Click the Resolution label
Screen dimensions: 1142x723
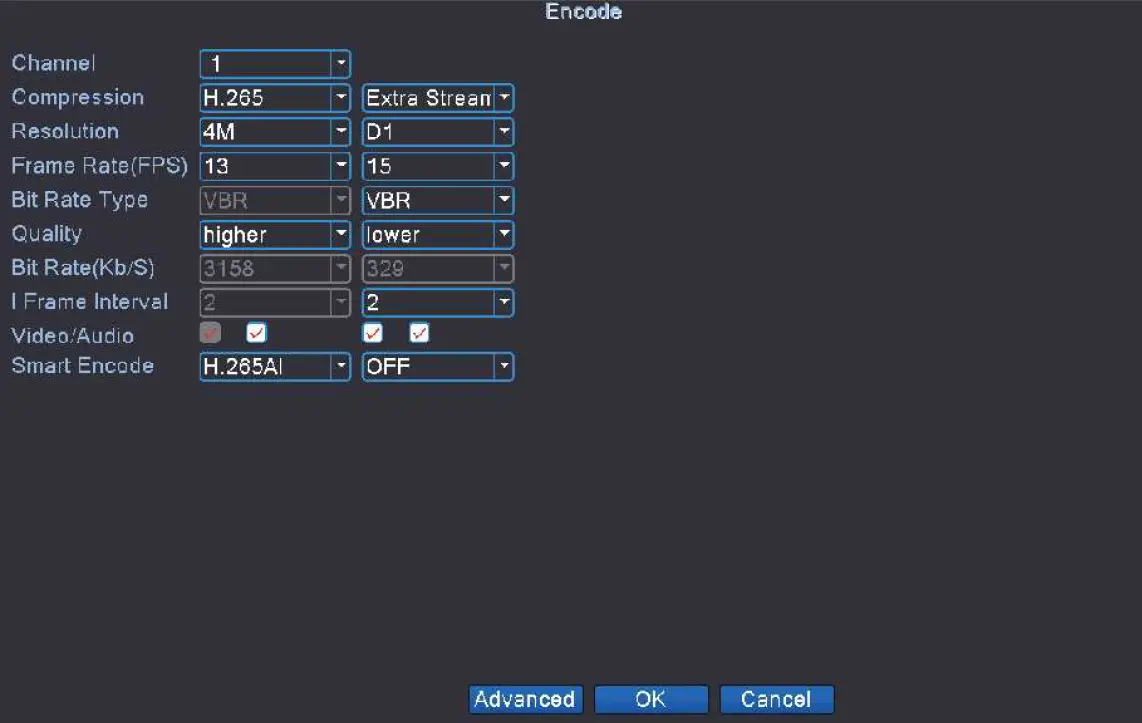[x=65, y=132]
